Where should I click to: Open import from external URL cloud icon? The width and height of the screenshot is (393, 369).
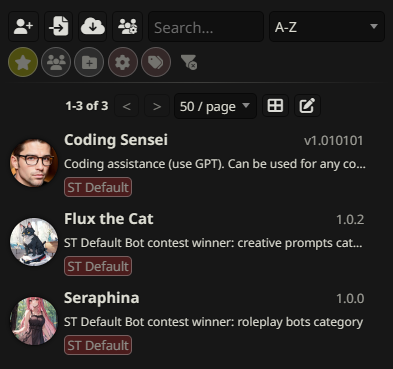(93, 27)
